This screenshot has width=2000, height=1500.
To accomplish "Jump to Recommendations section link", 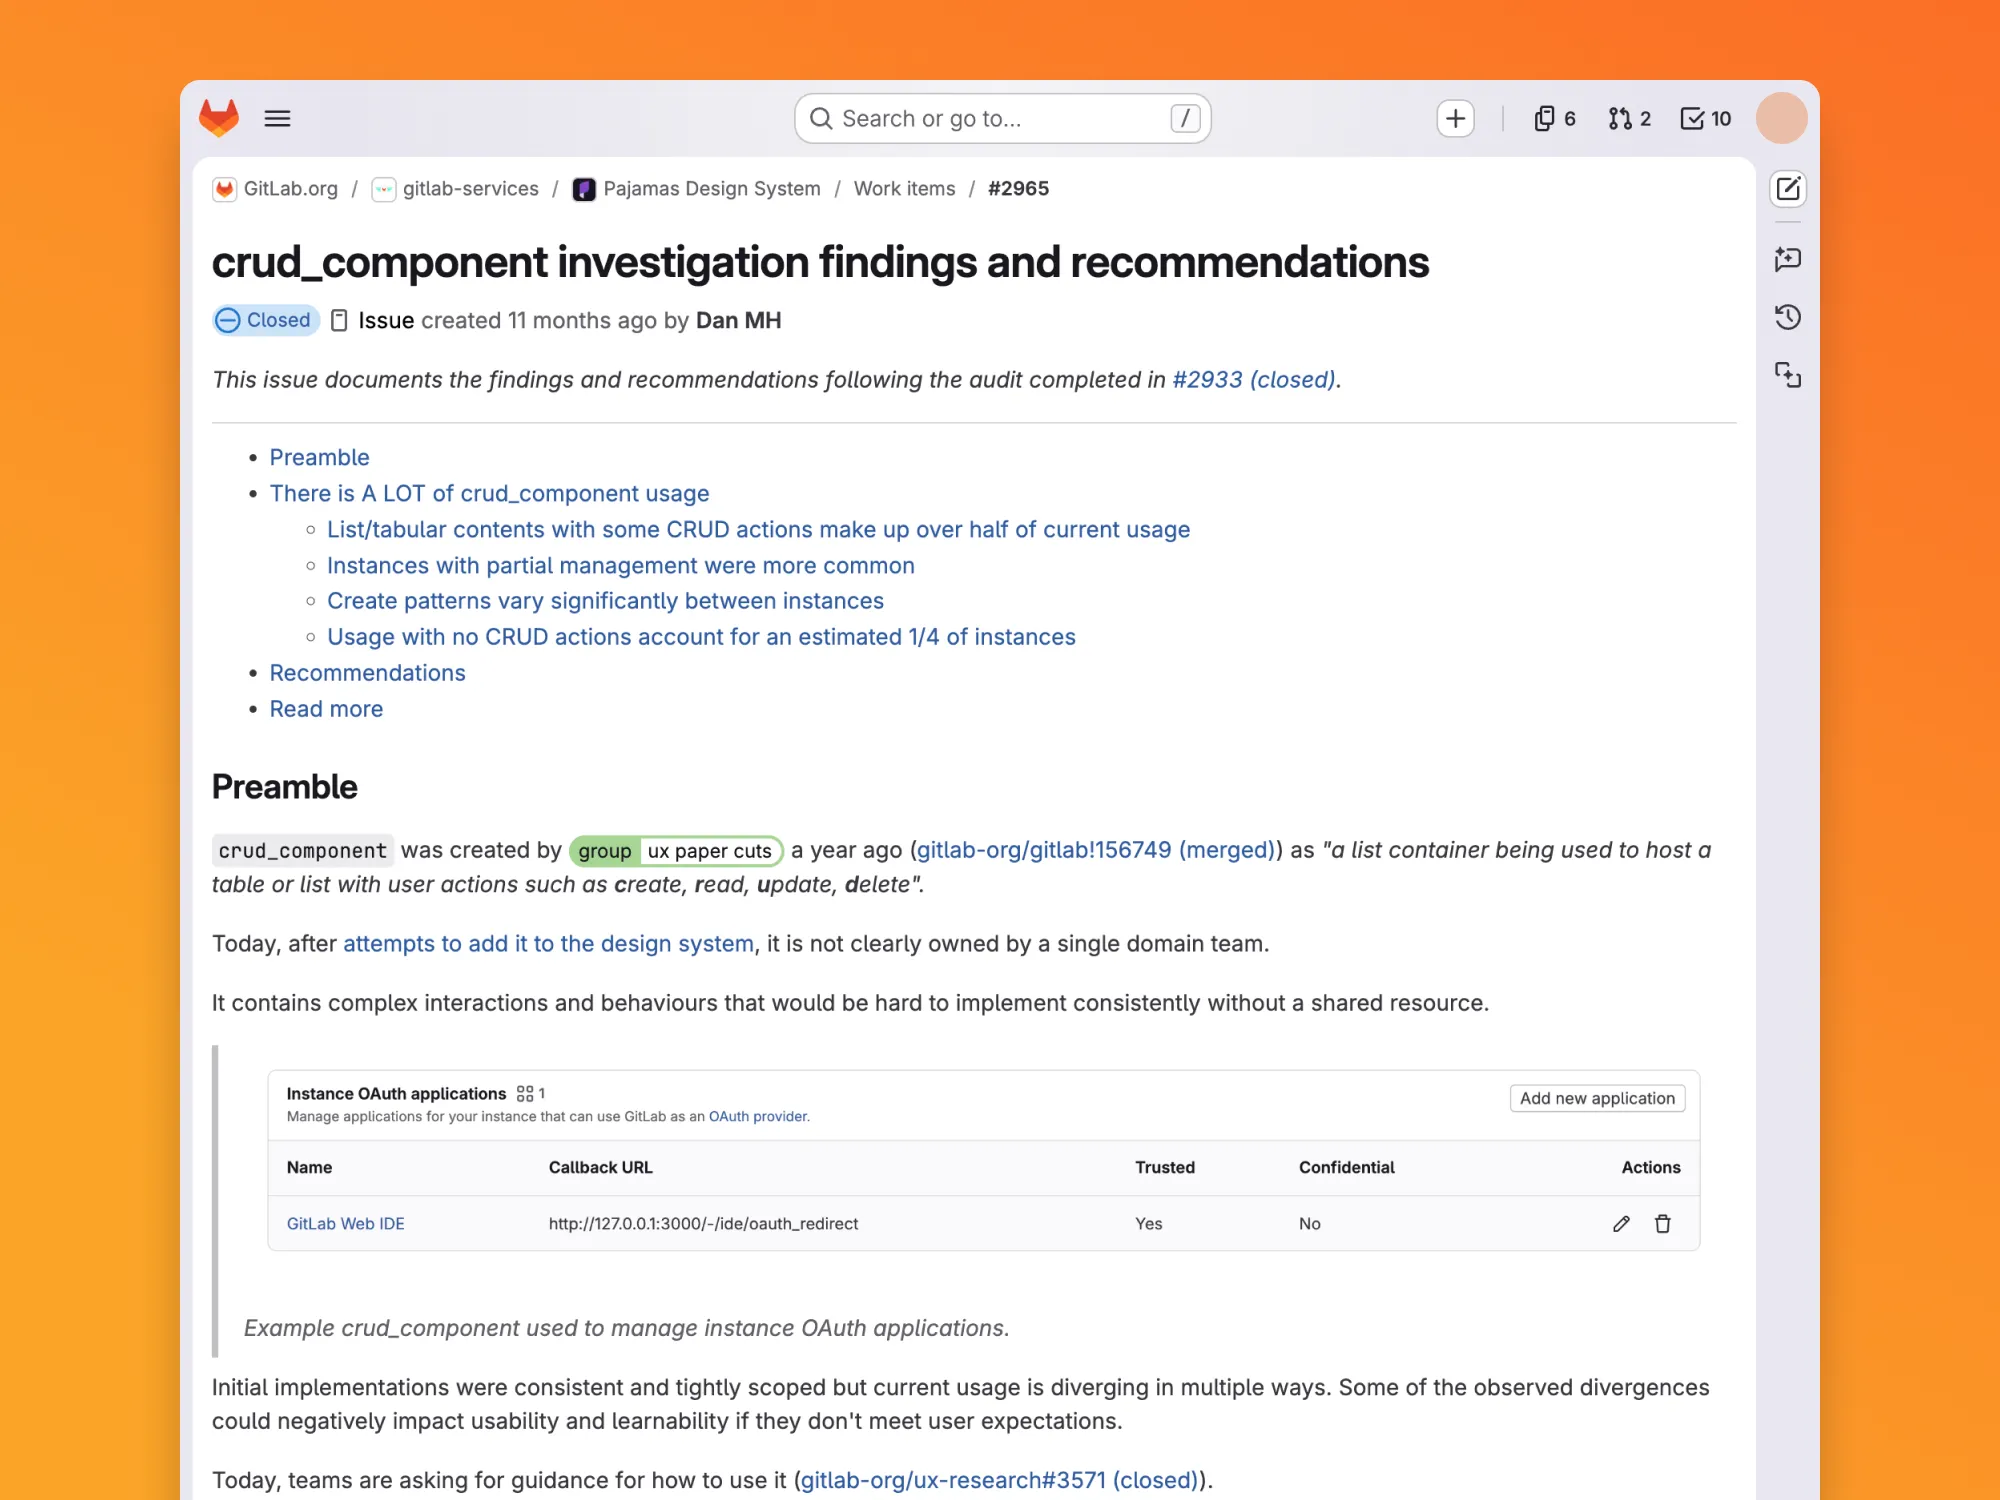I will pyautogui.click(x=368, y=672).
